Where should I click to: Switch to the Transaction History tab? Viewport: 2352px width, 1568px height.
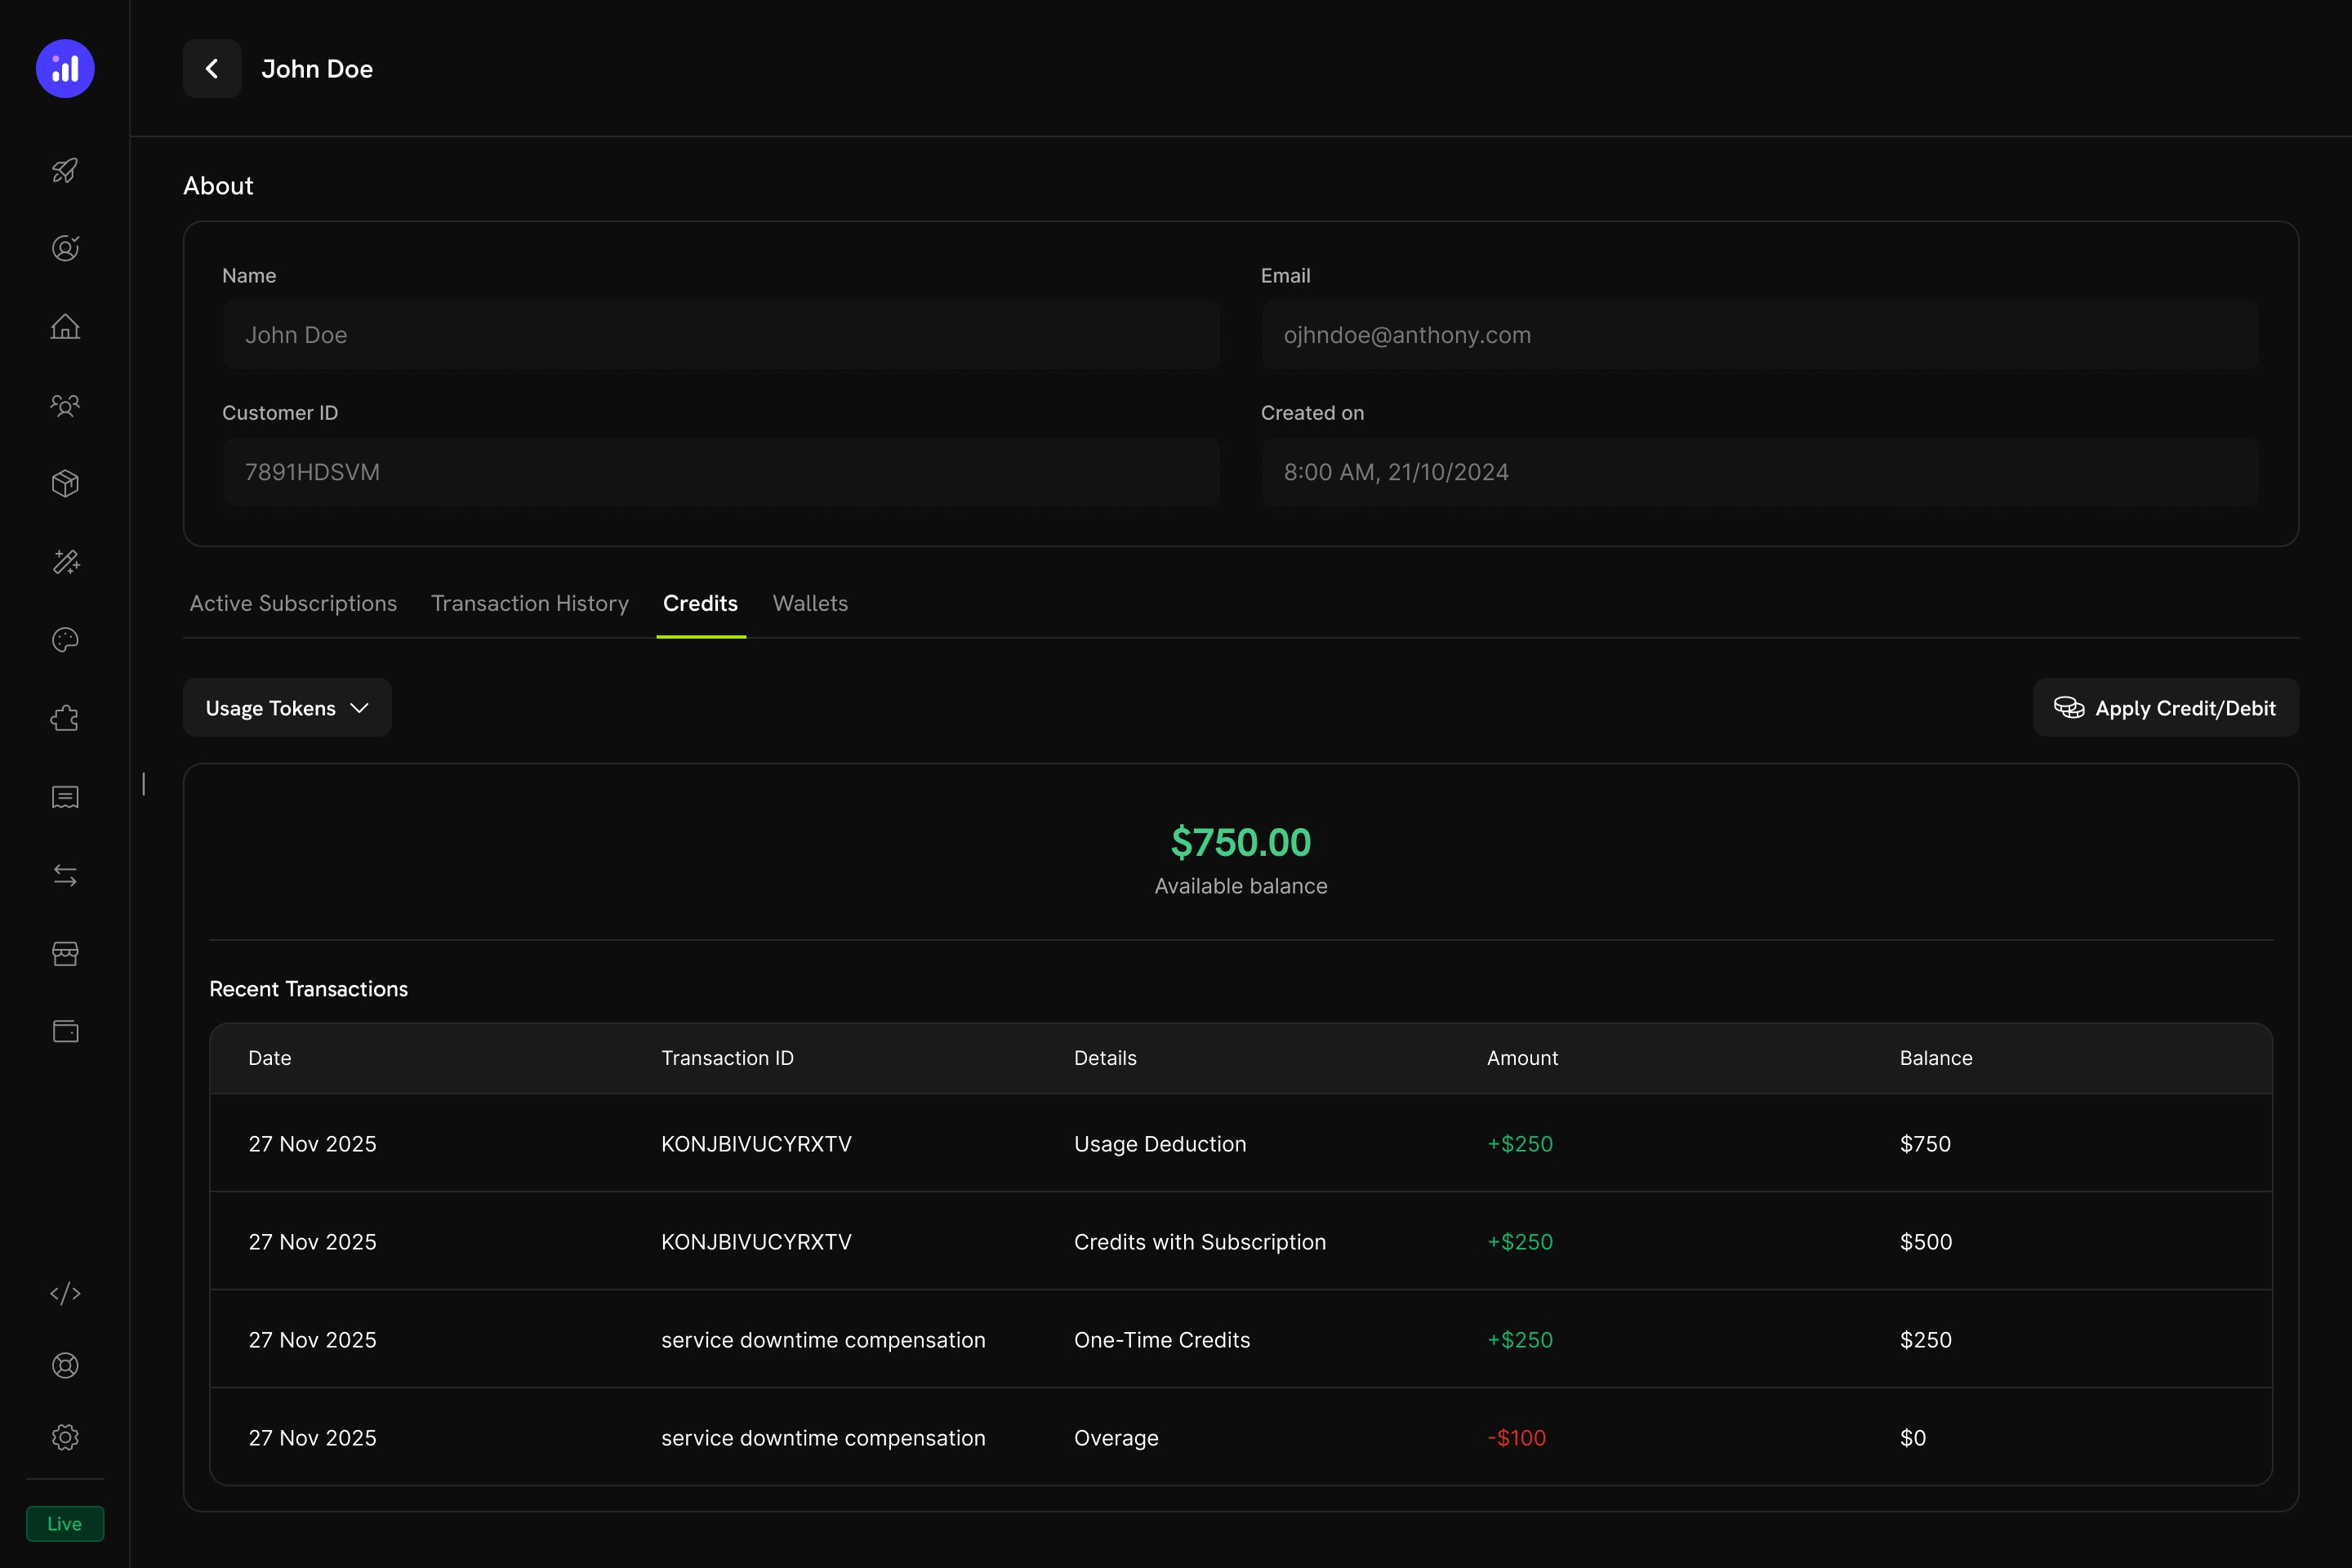point(529,603)
